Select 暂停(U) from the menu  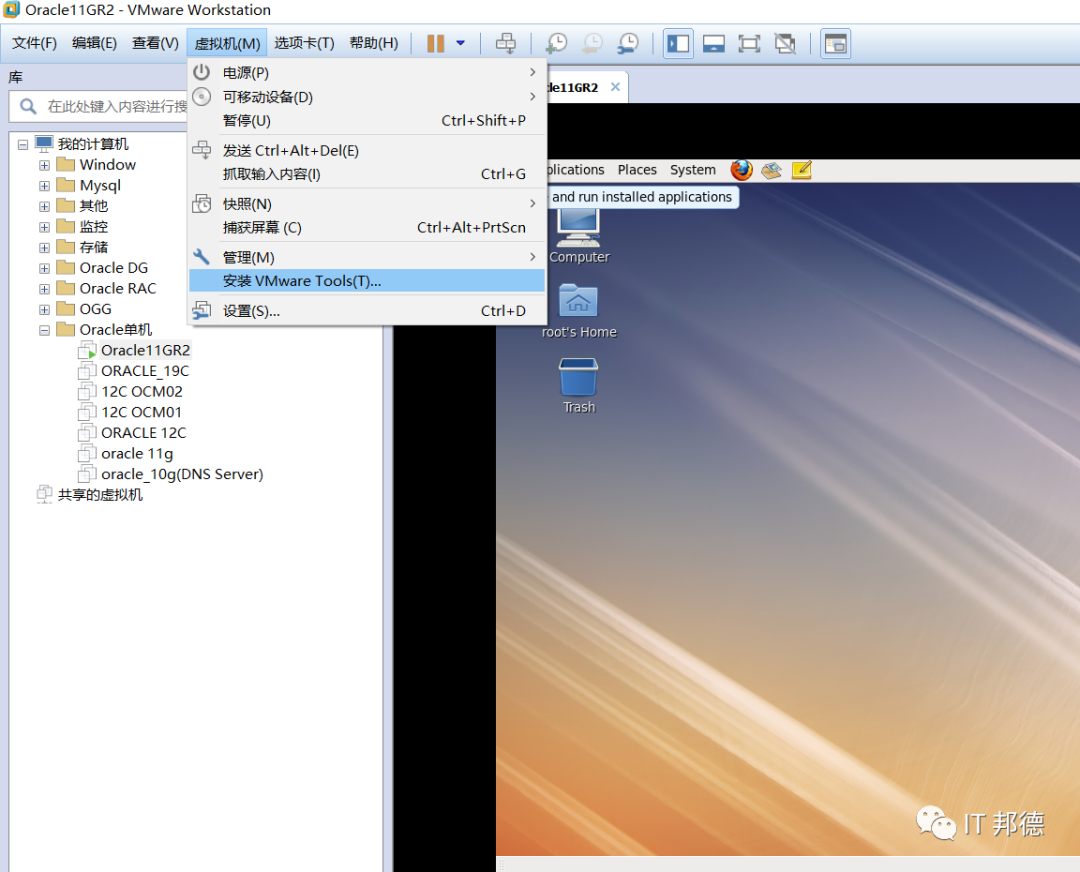pos(367,121)
